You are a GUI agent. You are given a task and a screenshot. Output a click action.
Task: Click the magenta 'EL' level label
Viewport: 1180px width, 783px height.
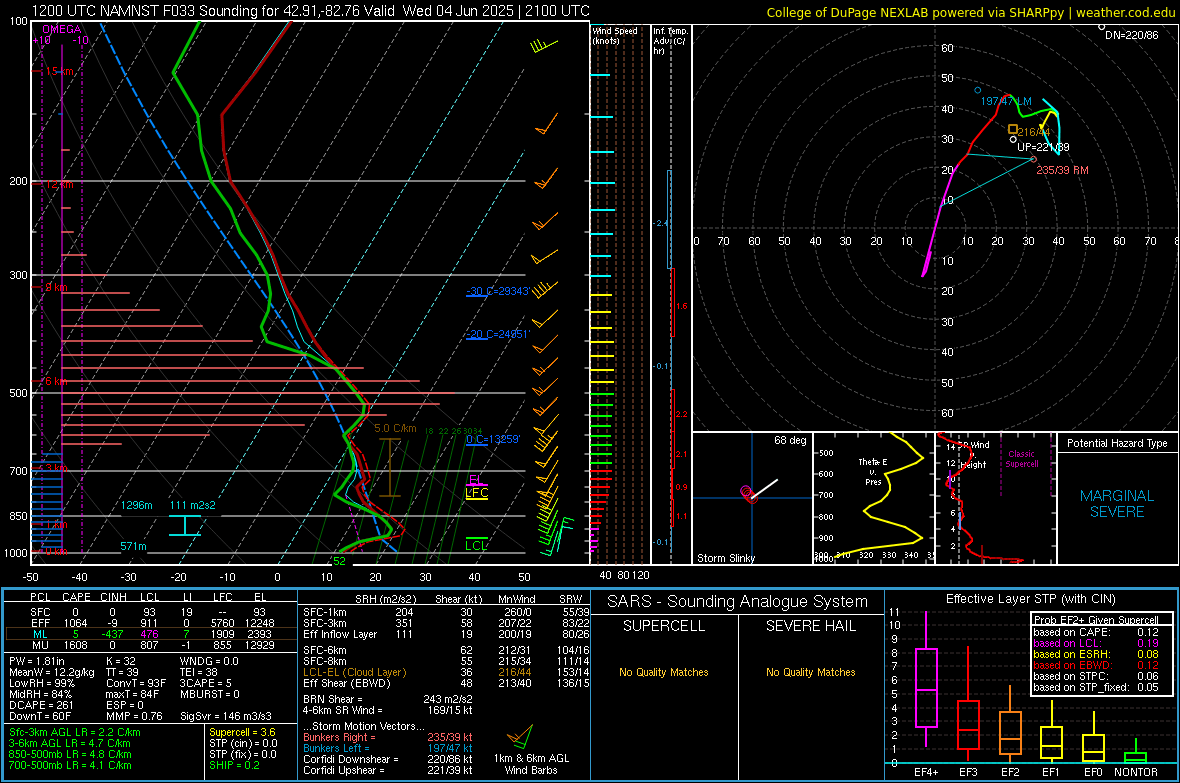click(476, 480)
